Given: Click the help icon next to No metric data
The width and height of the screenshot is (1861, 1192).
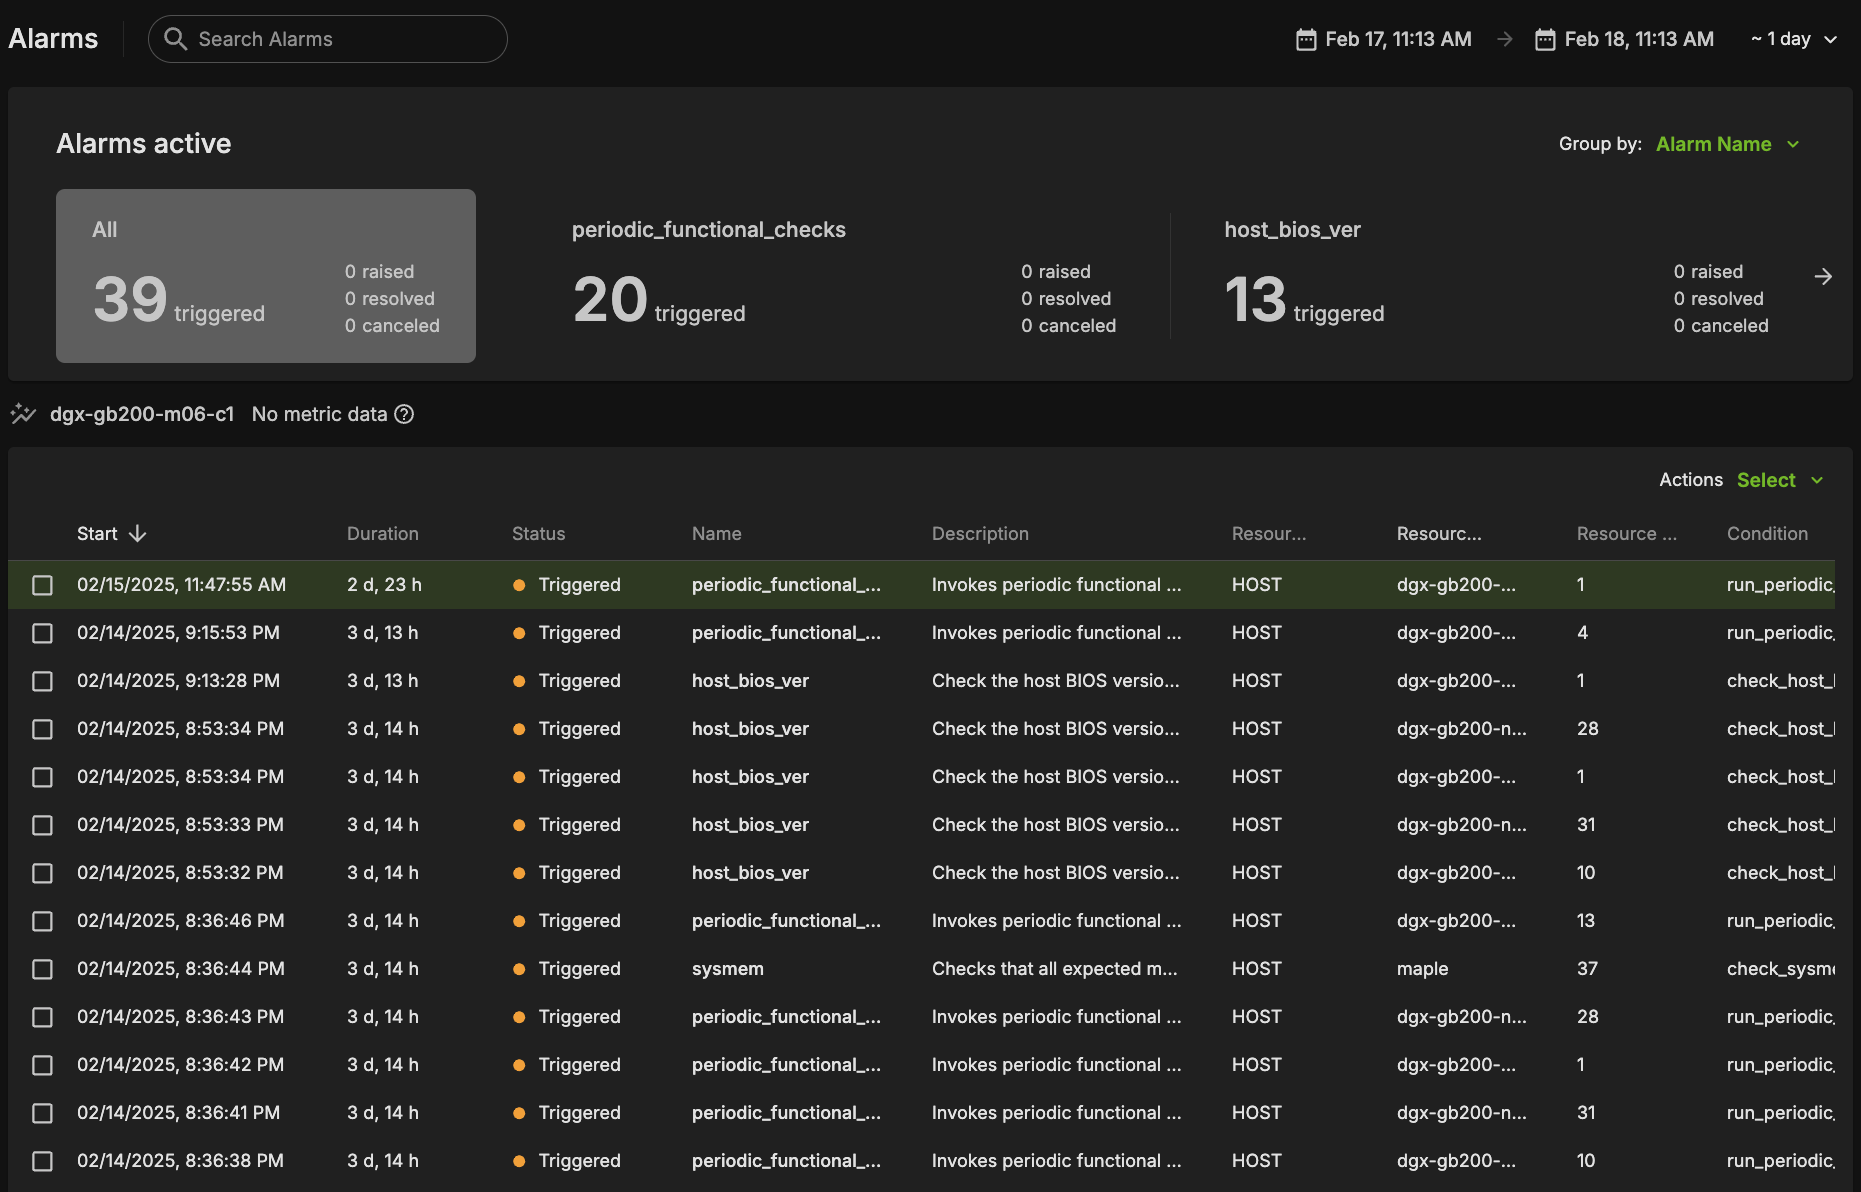Looking at the screenshot, I should pos(403,414).
